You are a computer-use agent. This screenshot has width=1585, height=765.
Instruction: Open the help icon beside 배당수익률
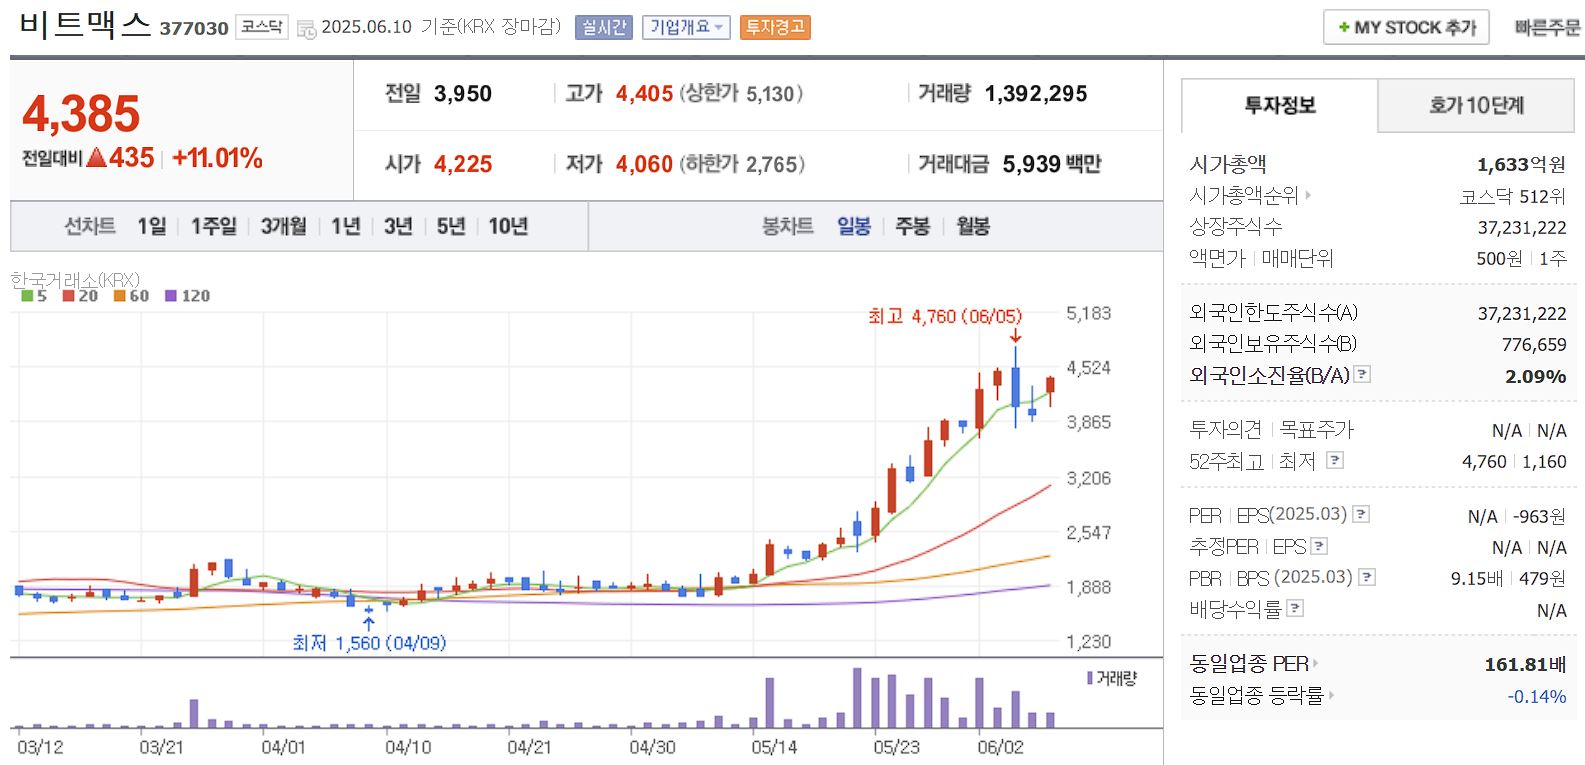pyautogui.click(x=1295, y=609)
